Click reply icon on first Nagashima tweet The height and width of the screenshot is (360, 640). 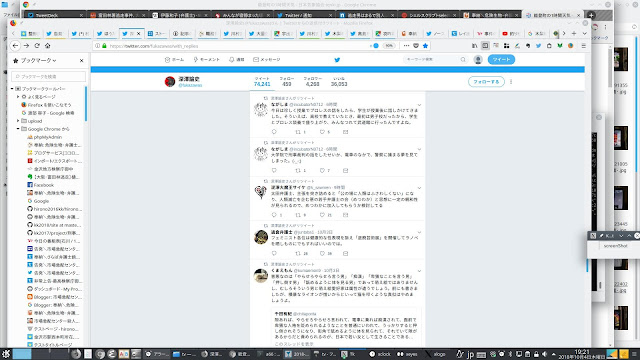pyautogui.click(x=274, y=132)
